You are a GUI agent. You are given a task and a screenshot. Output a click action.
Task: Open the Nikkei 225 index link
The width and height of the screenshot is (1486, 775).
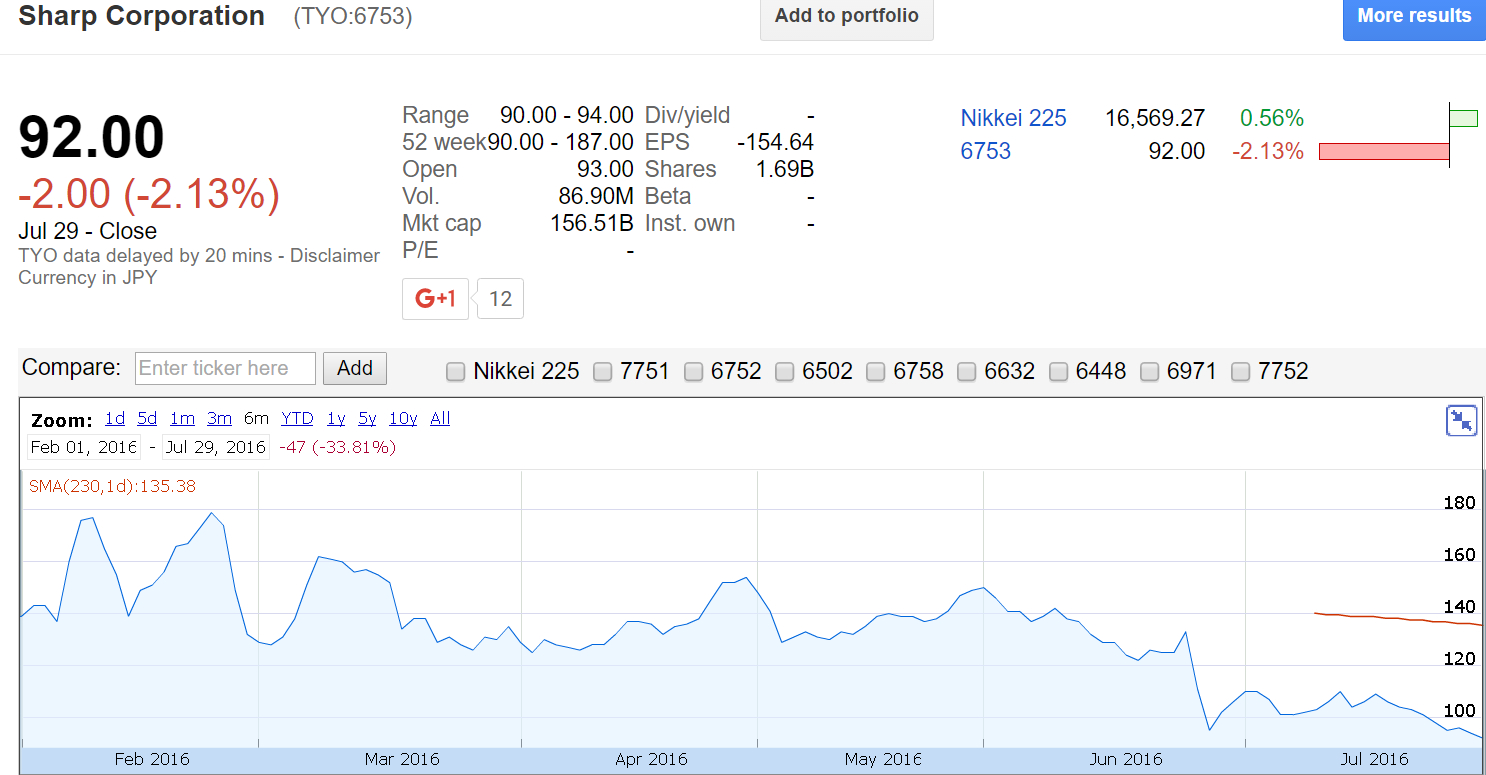click(1013, 118)
